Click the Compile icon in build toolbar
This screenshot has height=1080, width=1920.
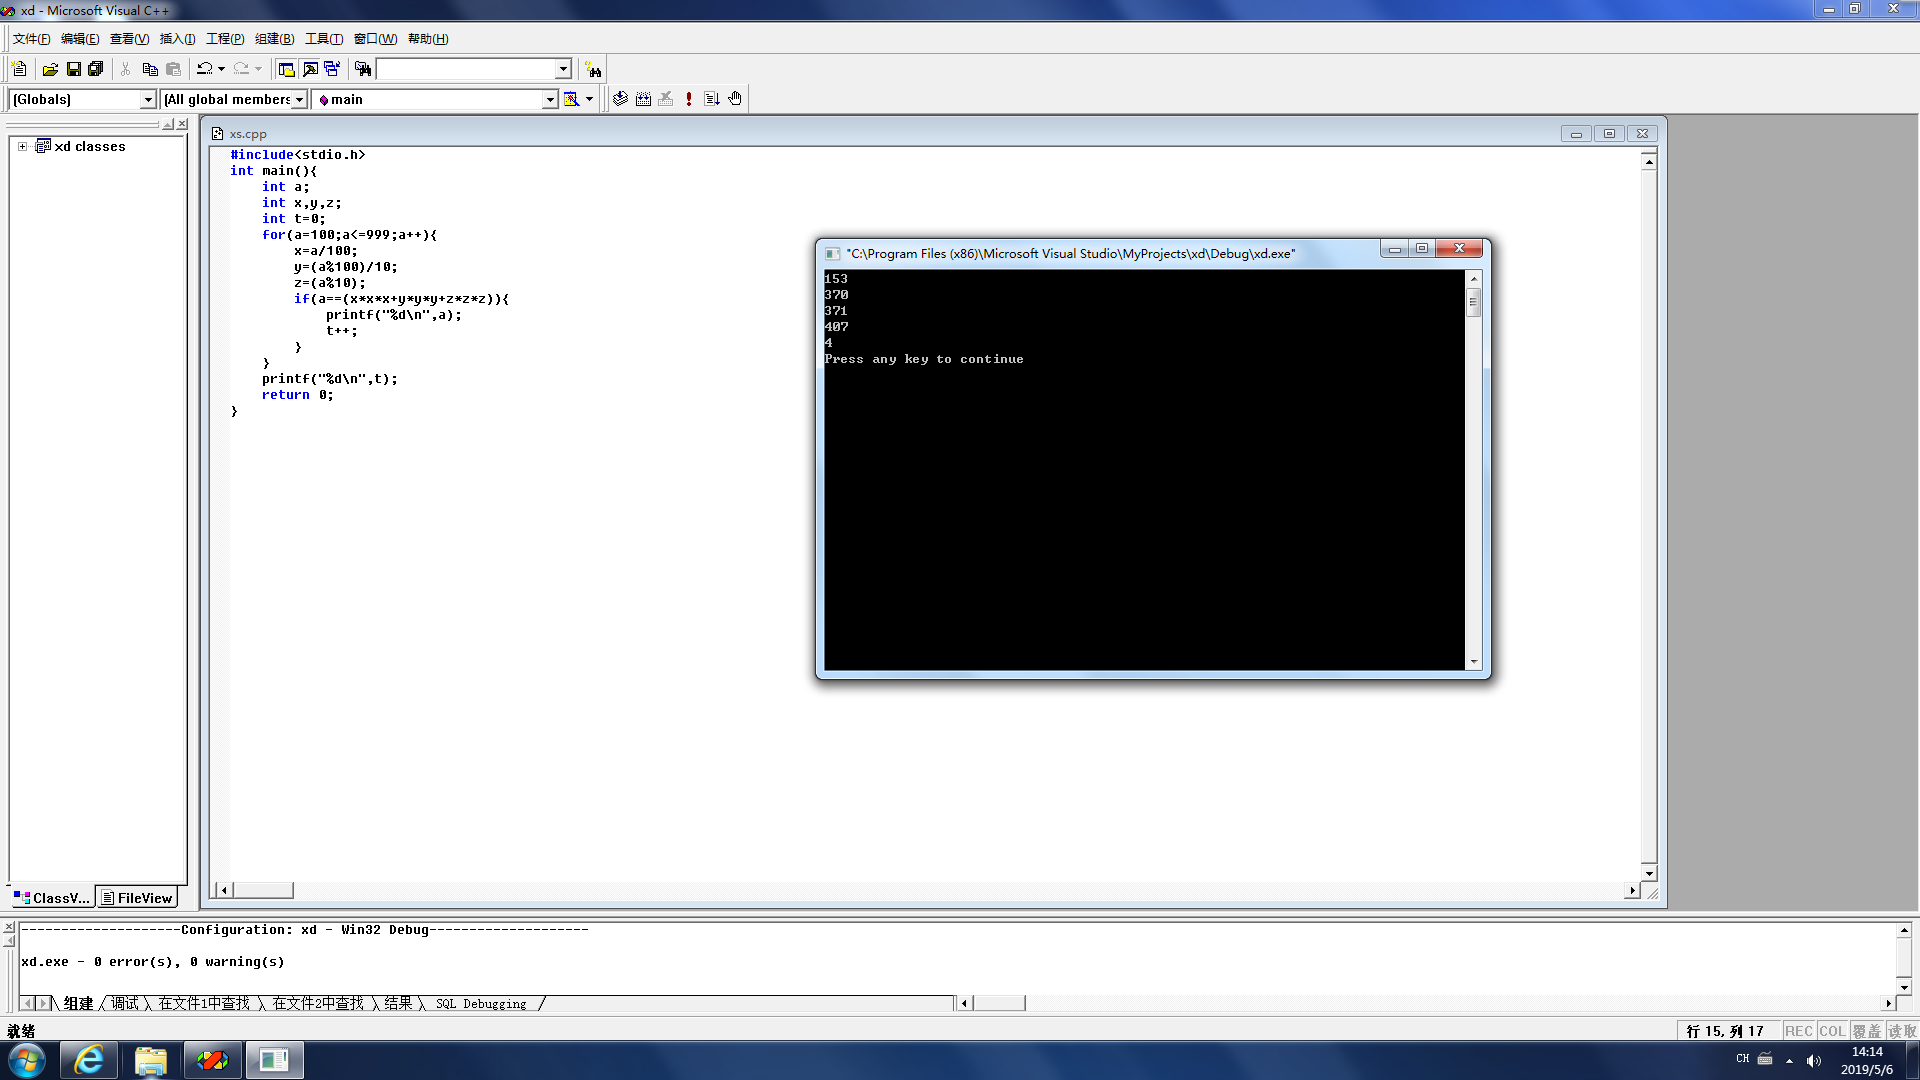click(x=620, y=99)
